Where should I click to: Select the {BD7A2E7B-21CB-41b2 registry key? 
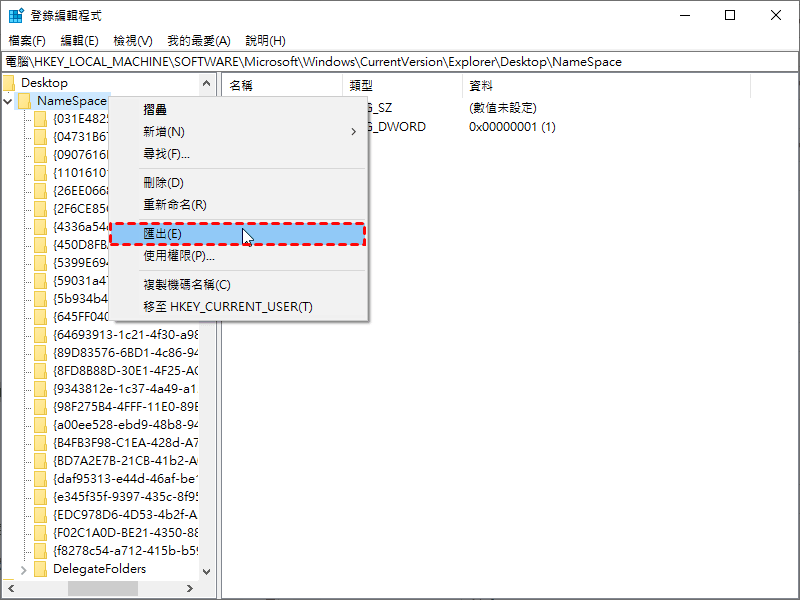coord(126,461)
